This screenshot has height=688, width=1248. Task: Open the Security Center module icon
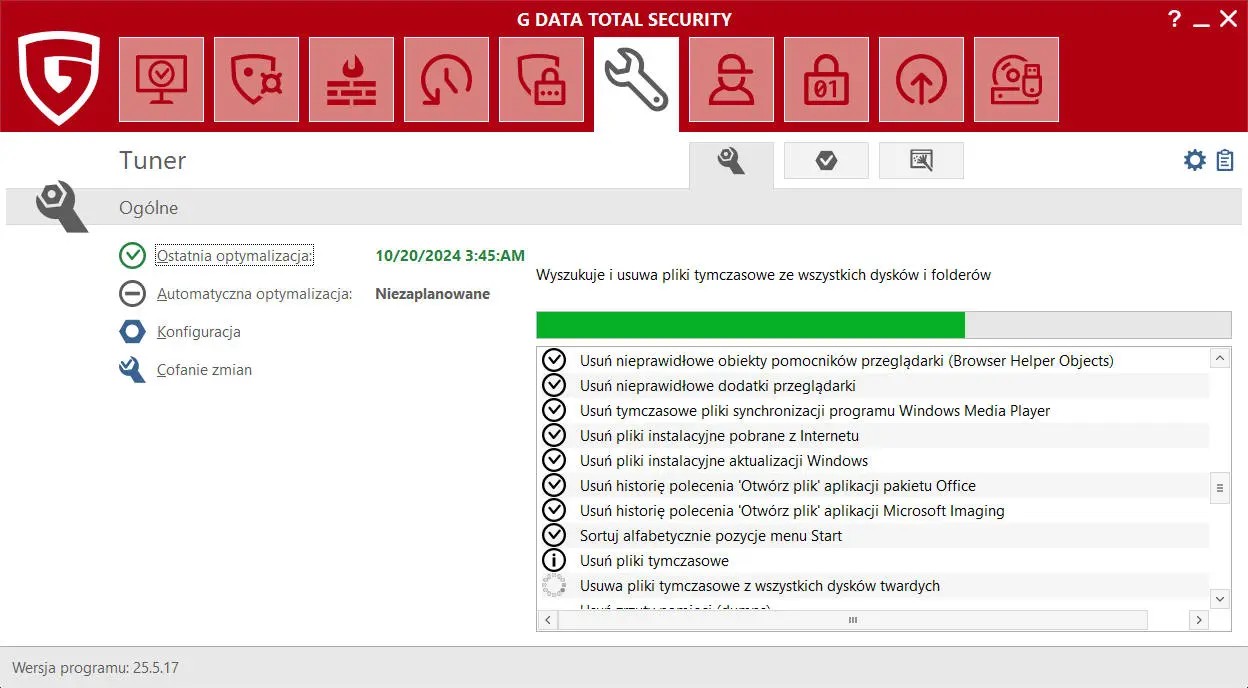pyautogui.click(x=160, y=79)
